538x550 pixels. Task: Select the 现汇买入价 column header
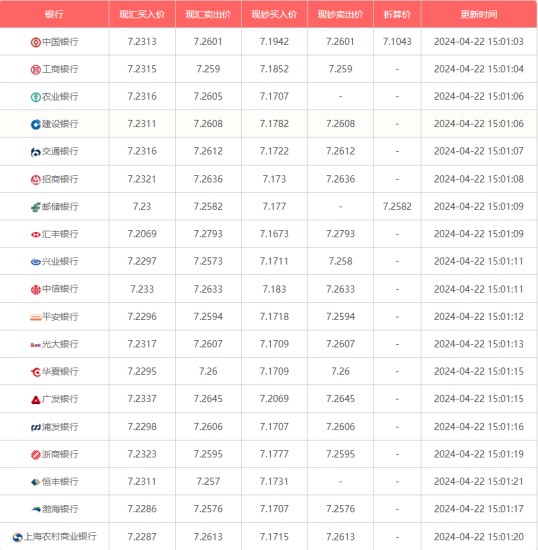(142, 14)
